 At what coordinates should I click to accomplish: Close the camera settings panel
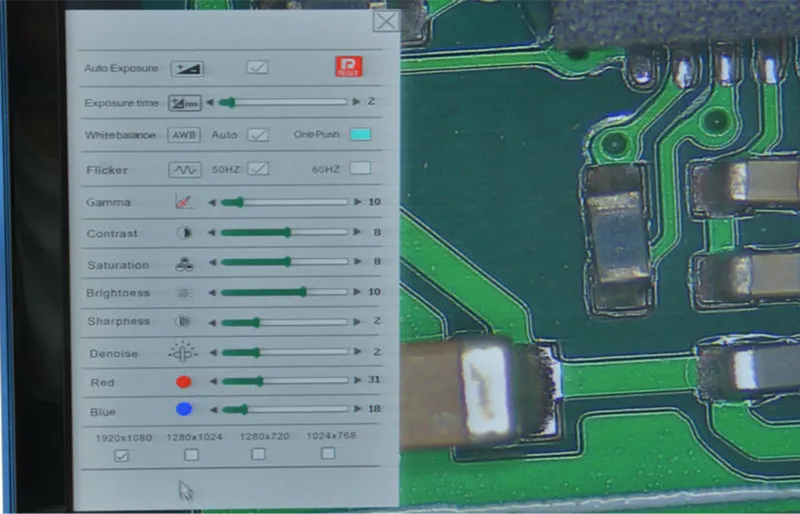pos(386,21)
